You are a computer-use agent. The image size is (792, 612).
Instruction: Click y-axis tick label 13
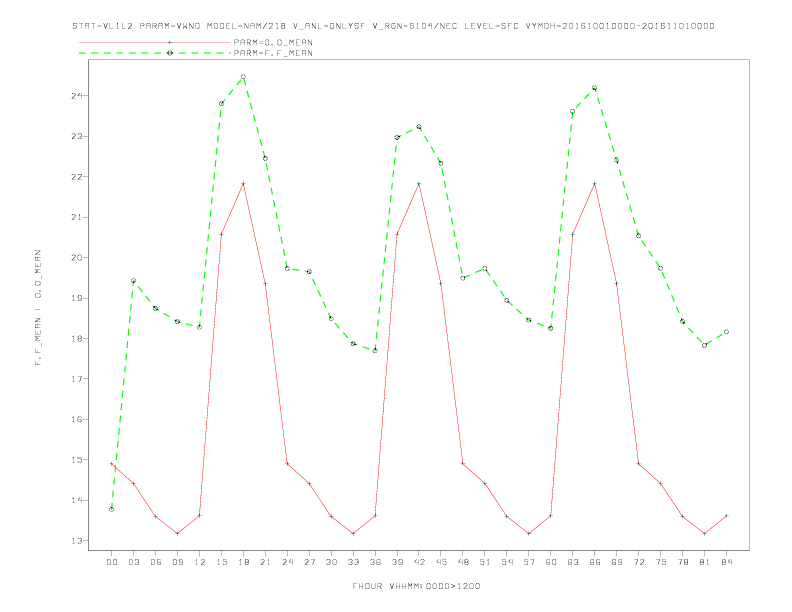77,541
